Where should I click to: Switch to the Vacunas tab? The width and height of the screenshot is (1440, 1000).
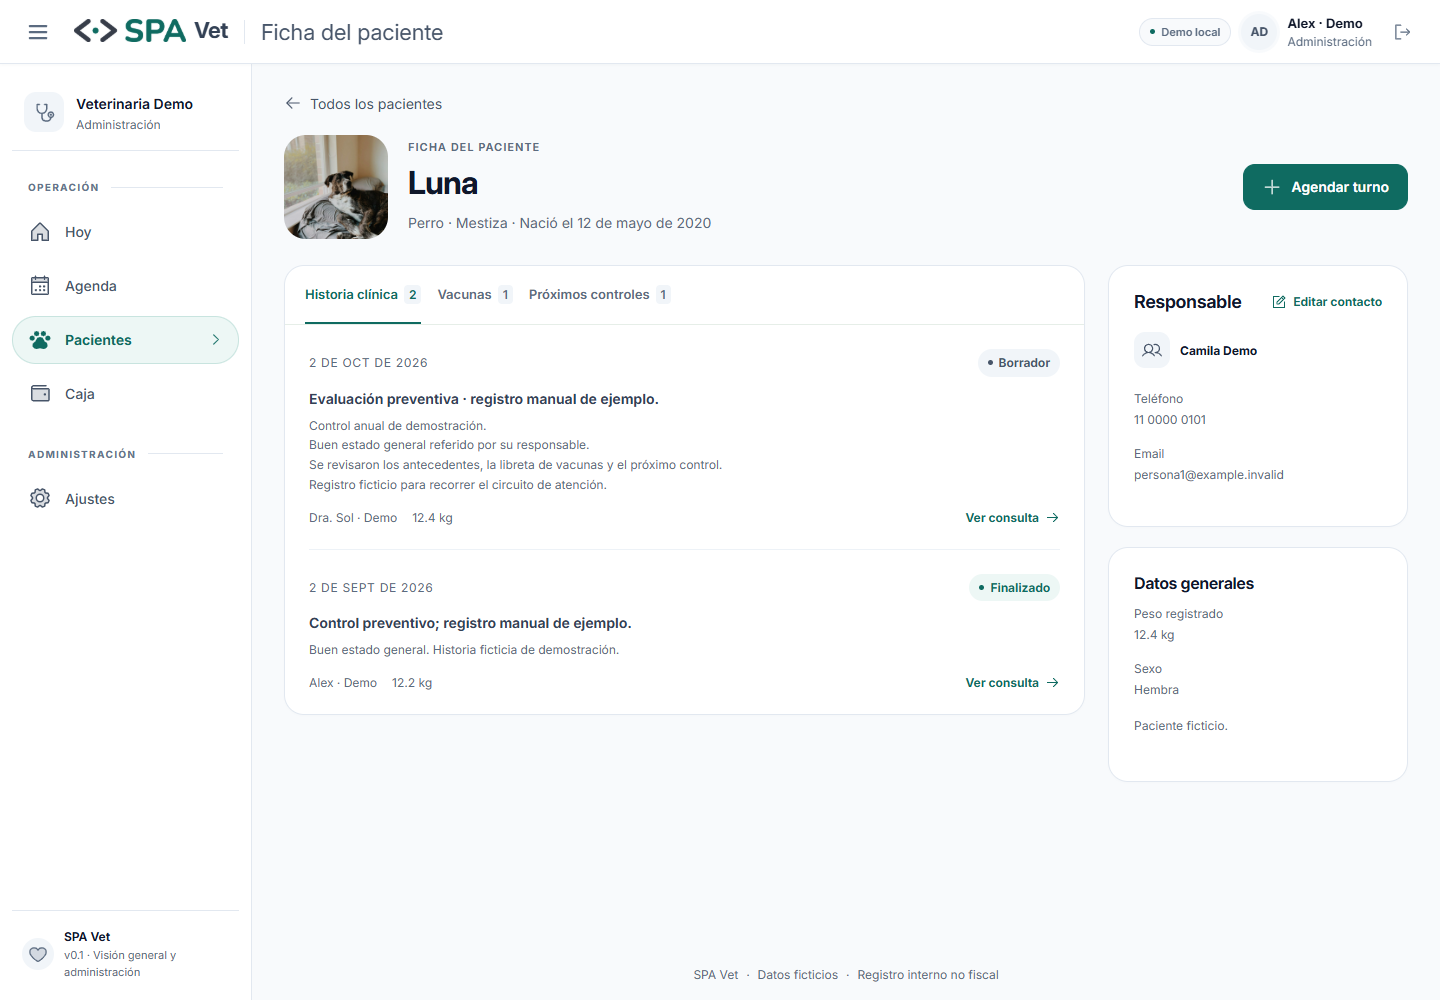[x=475, y=295]
